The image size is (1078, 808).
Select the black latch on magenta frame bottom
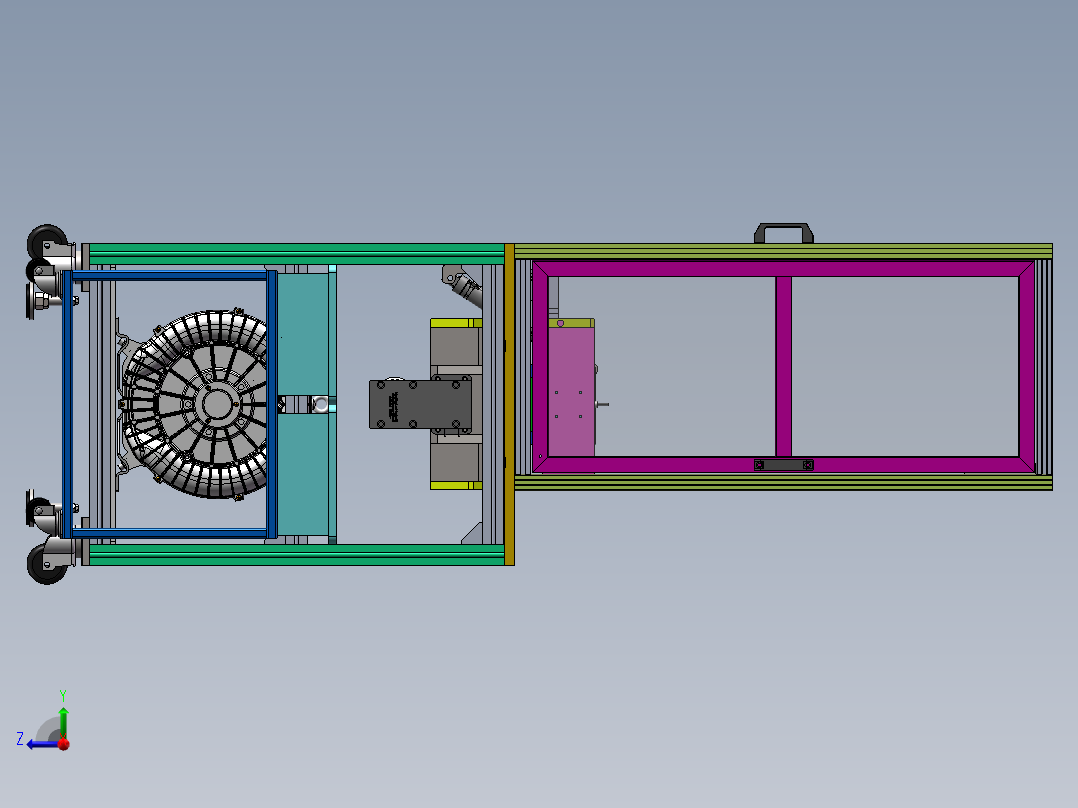(x=784, y=465)
